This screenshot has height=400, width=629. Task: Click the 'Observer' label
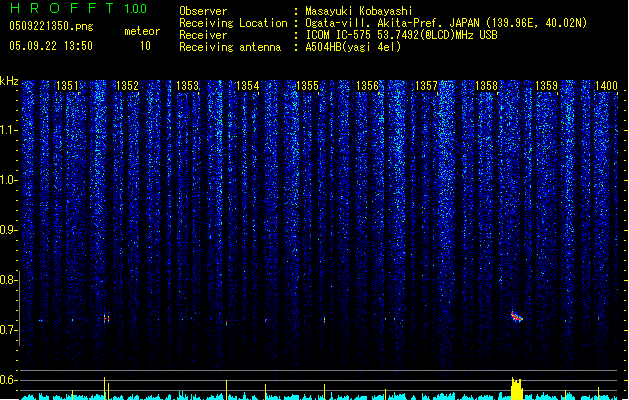pyautogui.click(x=203, y=11)
